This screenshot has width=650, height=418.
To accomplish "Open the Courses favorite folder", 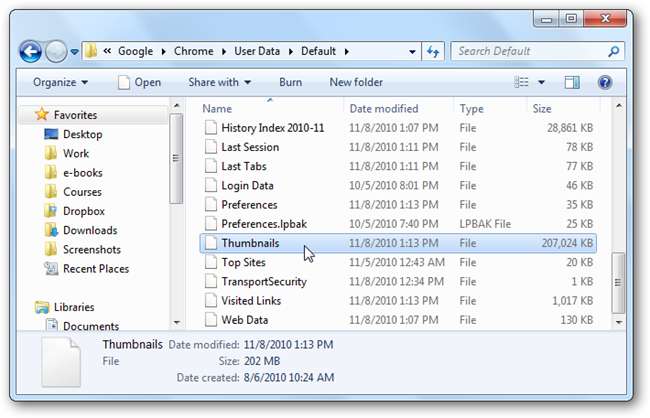I will 82,192.
